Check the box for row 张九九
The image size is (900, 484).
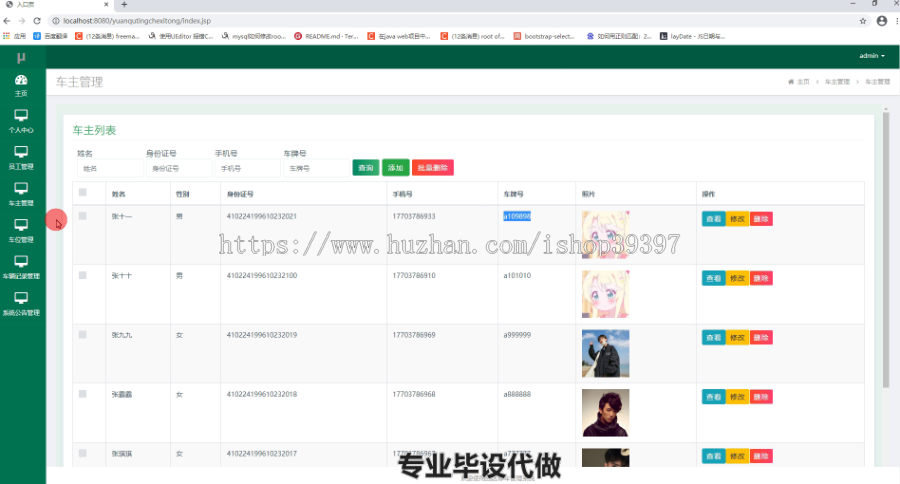(x=83, y=335)
